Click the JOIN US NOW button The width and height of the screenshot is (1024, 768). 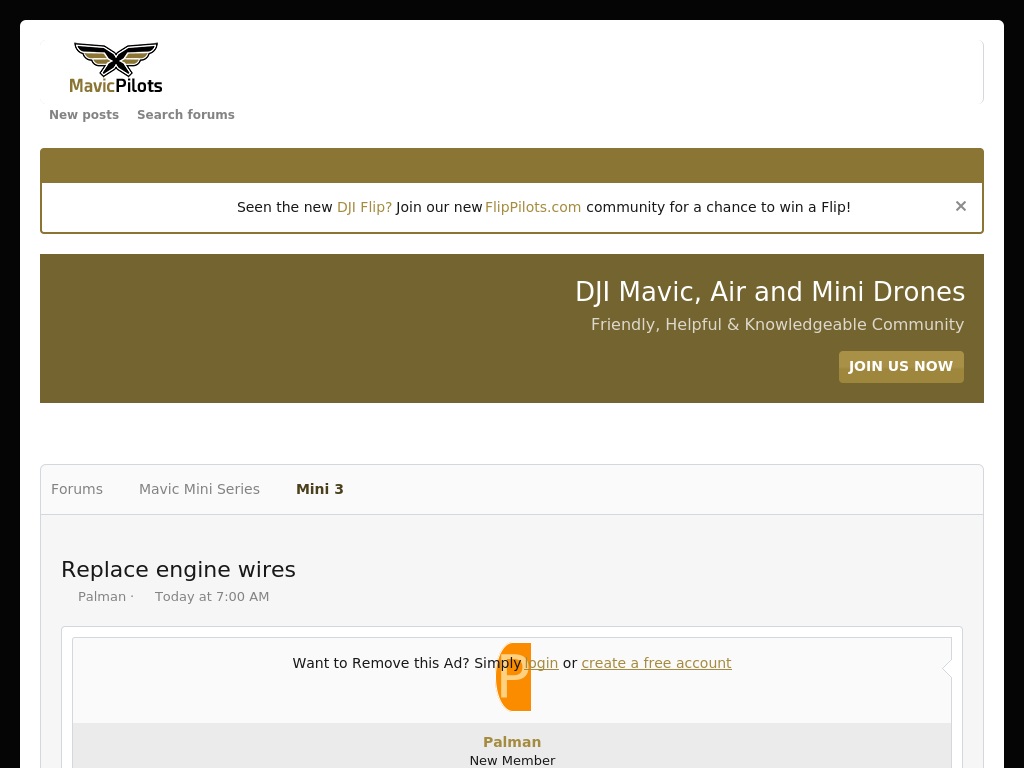pyautogui.click(x=901, y=366)
